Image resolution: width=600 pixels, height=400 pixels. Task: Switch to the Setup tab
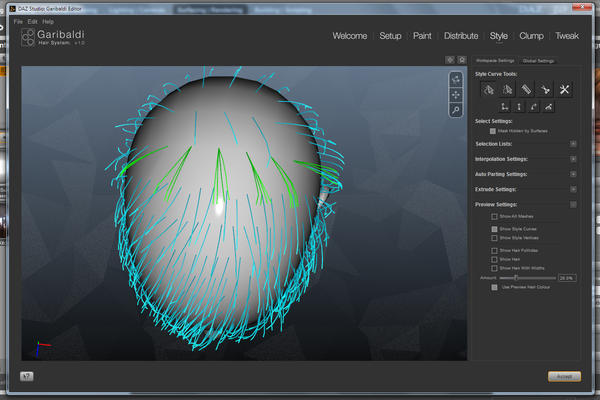pyautogui.click(x=390, y=36)
